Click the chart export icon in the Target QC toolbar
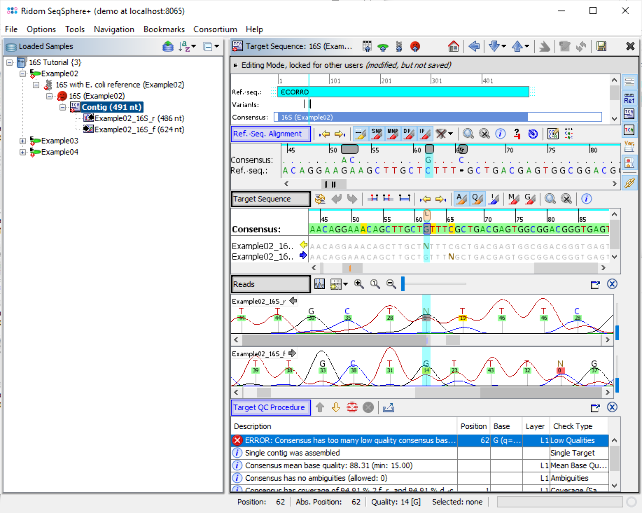This screenshot has width=642, height=513. pos(388,407)
